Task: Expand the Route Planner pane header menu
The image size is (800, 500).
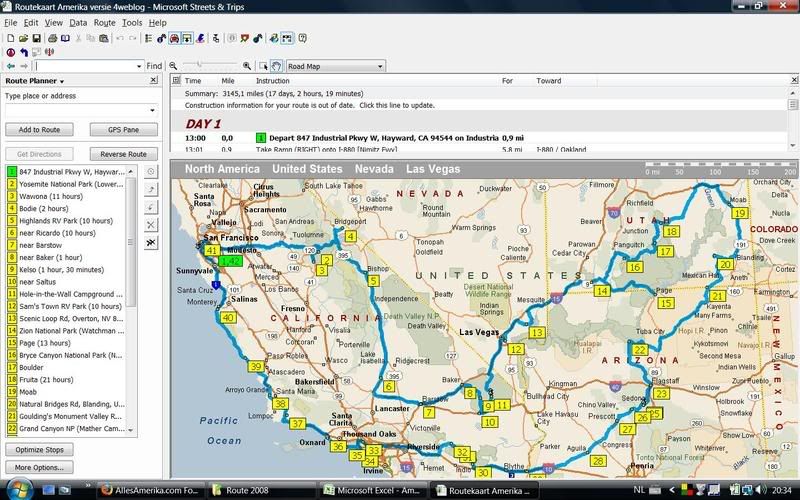Action: click(62, 82)
